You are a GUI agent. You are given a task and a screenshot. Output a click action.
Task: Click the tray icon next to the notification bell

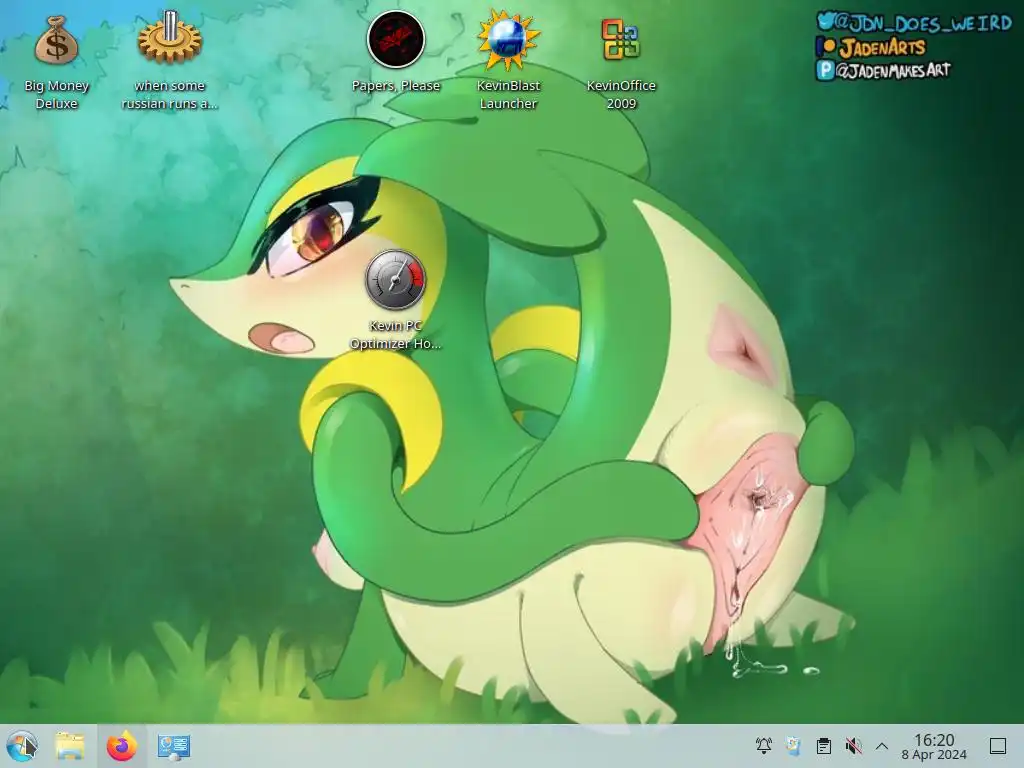pyautogui.click(x=793, y=746)
